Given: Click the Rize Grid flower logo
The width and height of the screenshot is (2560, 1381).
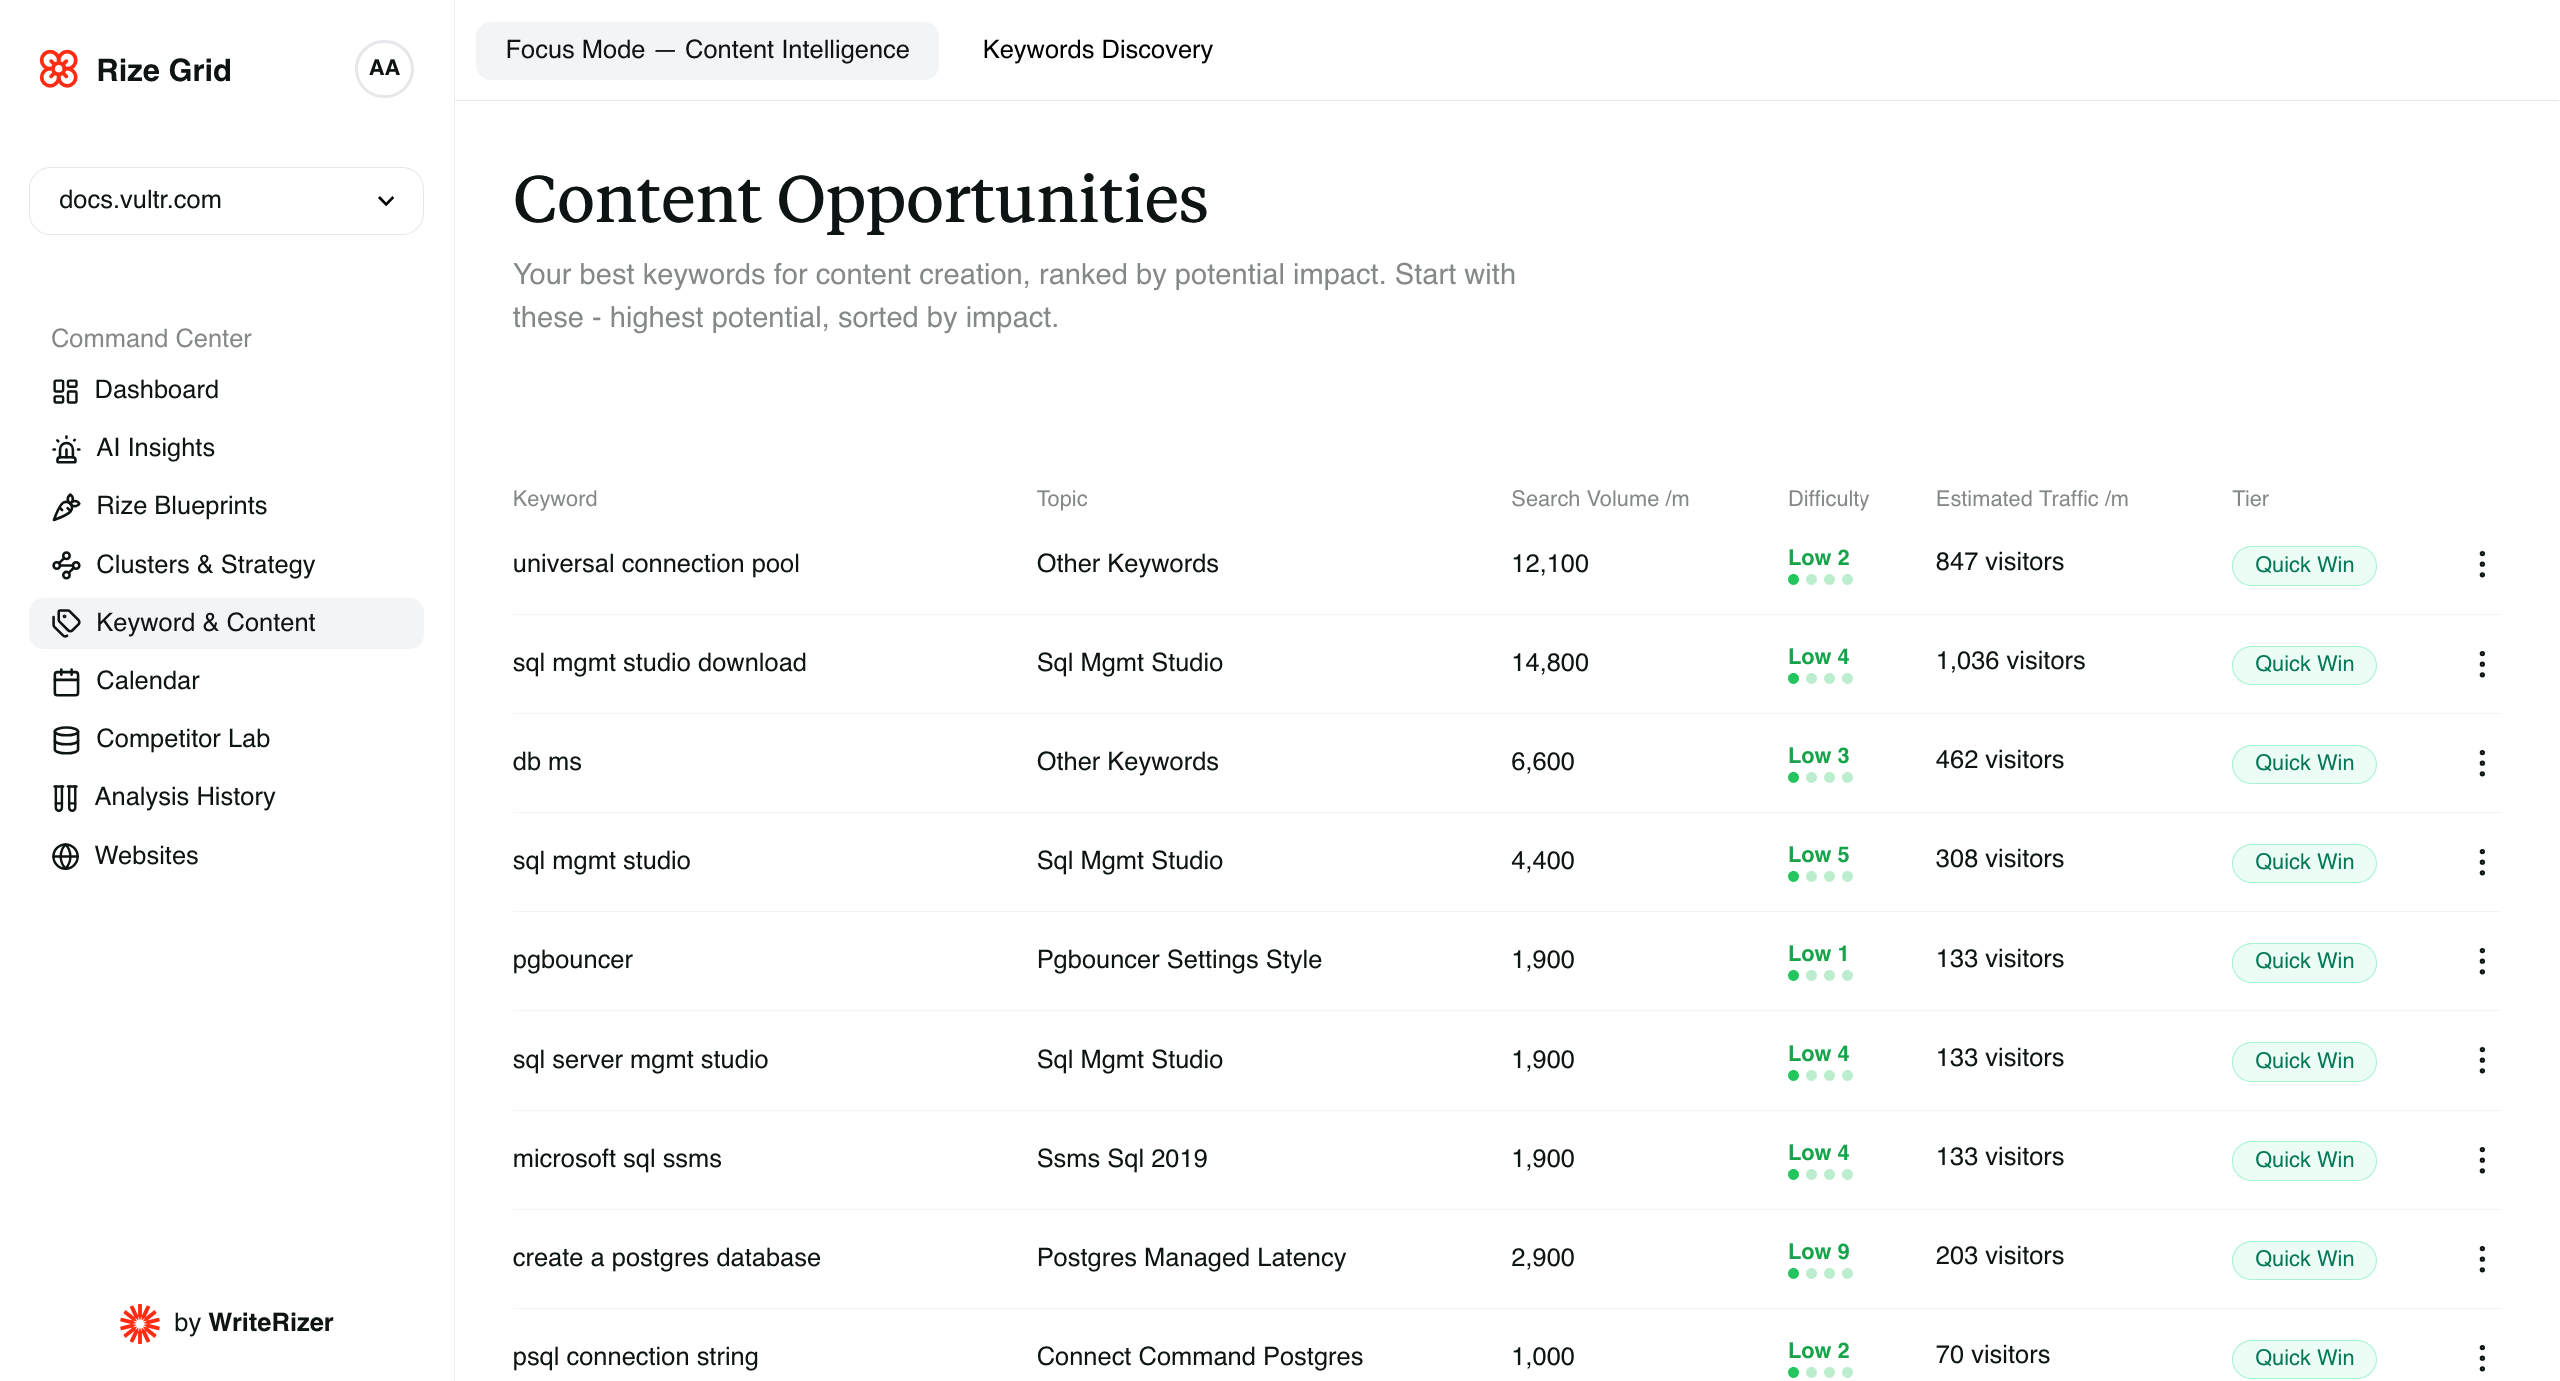Looking at the screenshot, I should [59, 69].
